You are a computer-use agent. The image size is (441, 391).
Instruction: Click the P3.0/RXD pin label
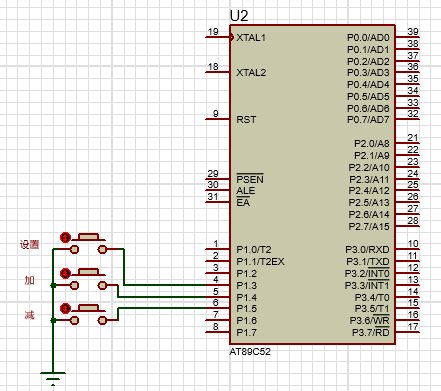point(367,250)
